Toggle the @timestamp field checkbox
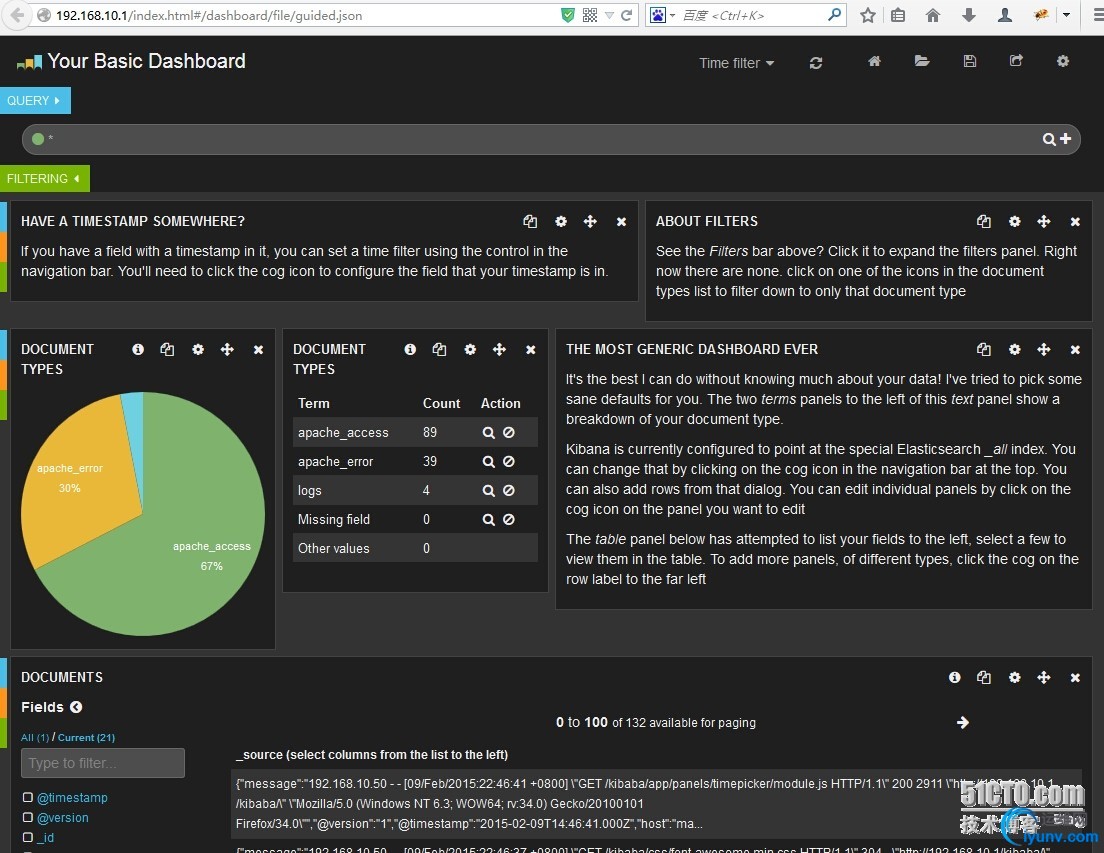Viewport: 1104px width, 853px height. point(28,798)
